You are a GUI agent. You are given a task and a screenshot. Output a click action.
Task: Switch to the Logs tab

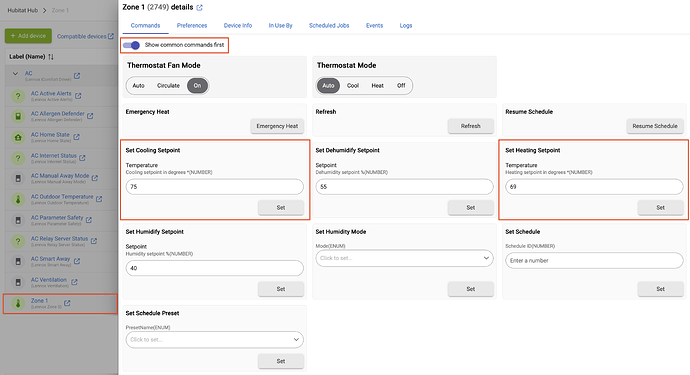(x=406, y=26)
